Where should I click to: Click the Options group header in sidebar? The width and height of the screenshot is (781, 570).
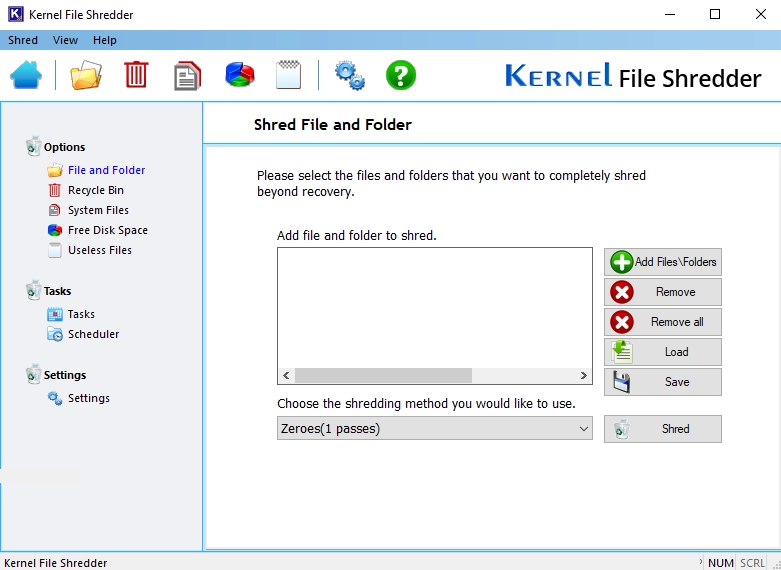click(x=64, y=147)
